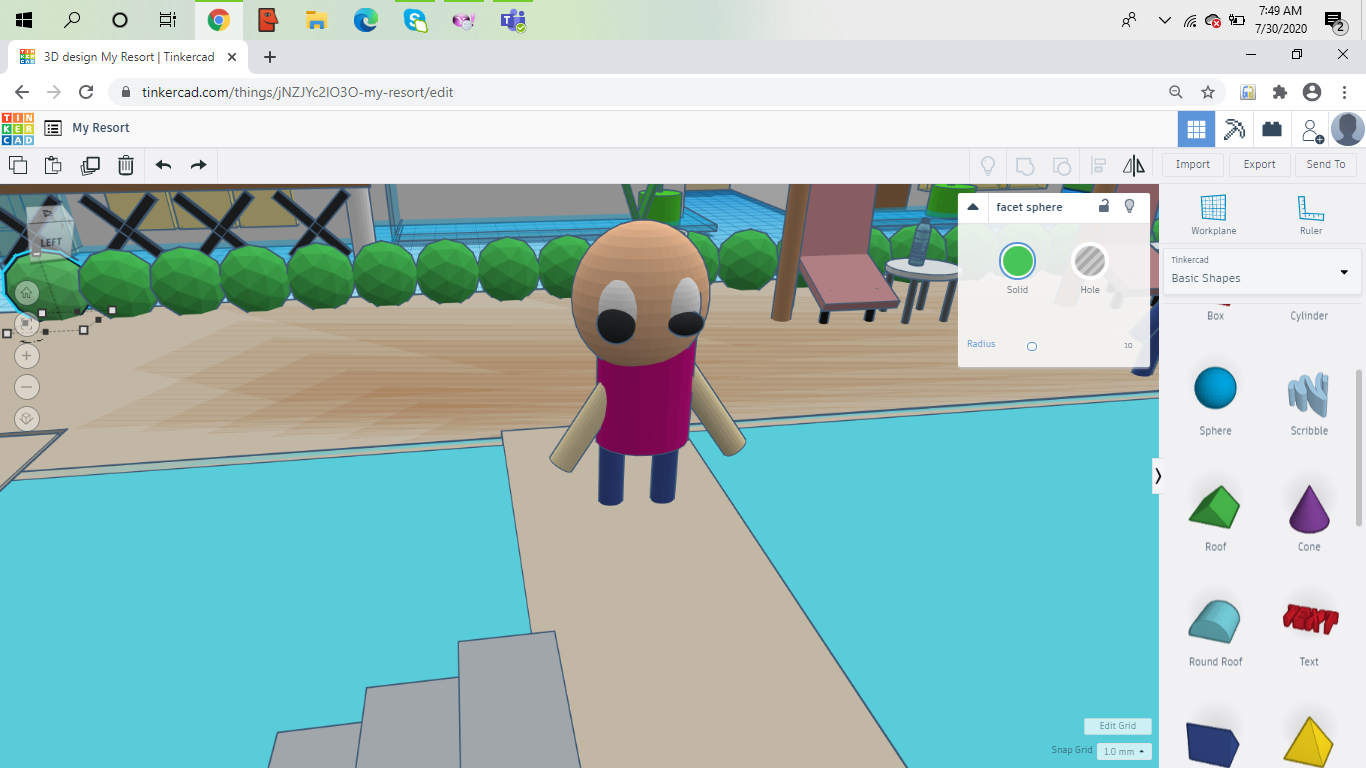Open the Tinkercad user avatar menu
Viewport: 1366px width, 768px height.
[1348, 129]
